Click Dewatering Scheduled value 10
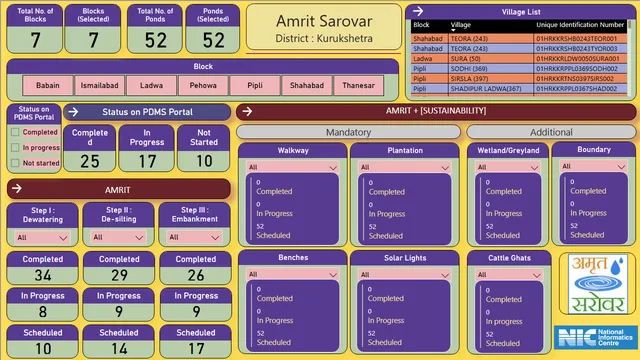640x360 pixels. point(43,349)
